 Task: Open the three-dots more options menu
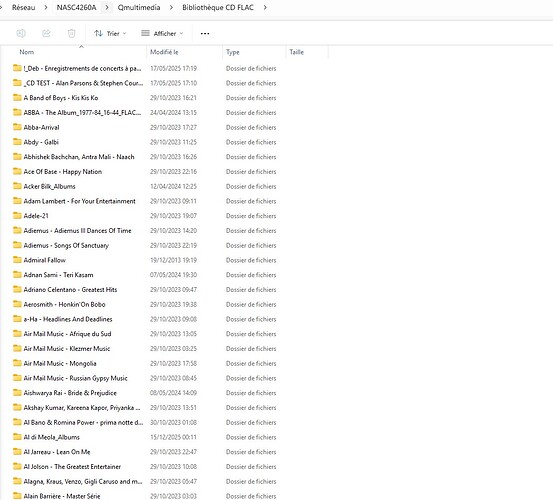coord(205,33)
